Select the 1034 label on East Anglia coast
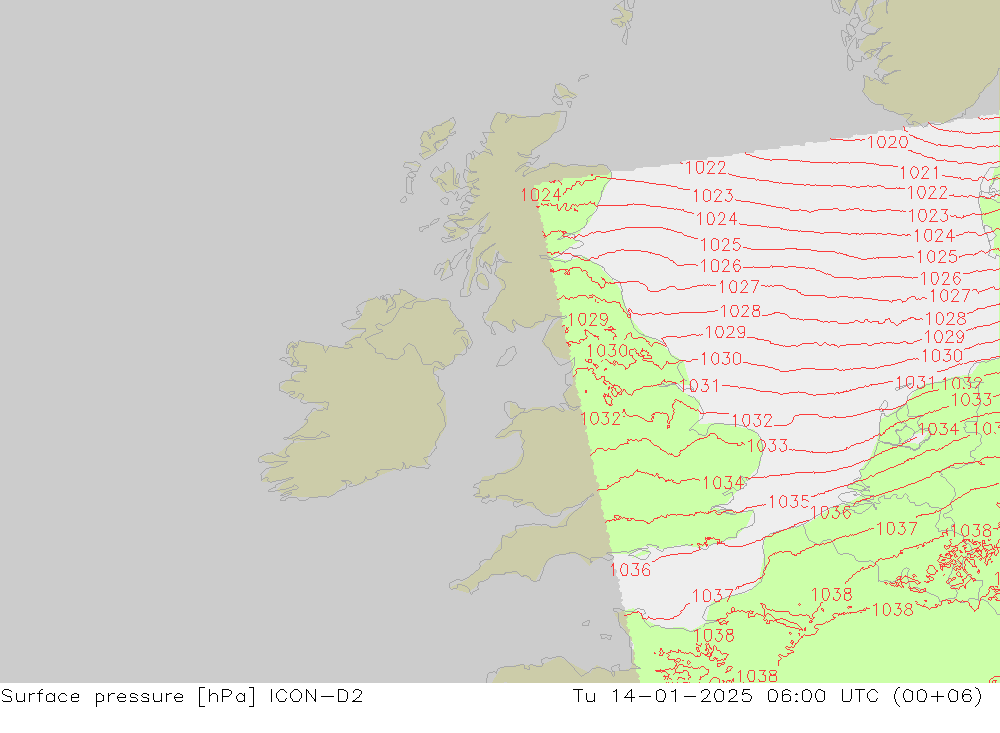 [x=723, y=483]
